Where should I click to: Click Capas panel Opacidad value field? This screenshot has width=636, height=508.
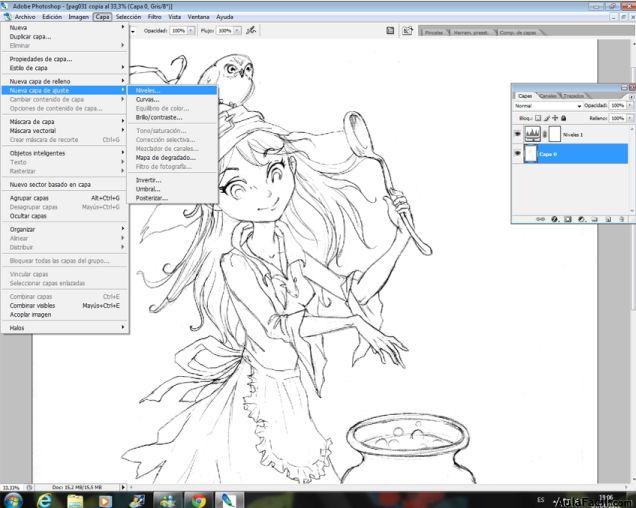pyautogui.click(x=617, y=105)
